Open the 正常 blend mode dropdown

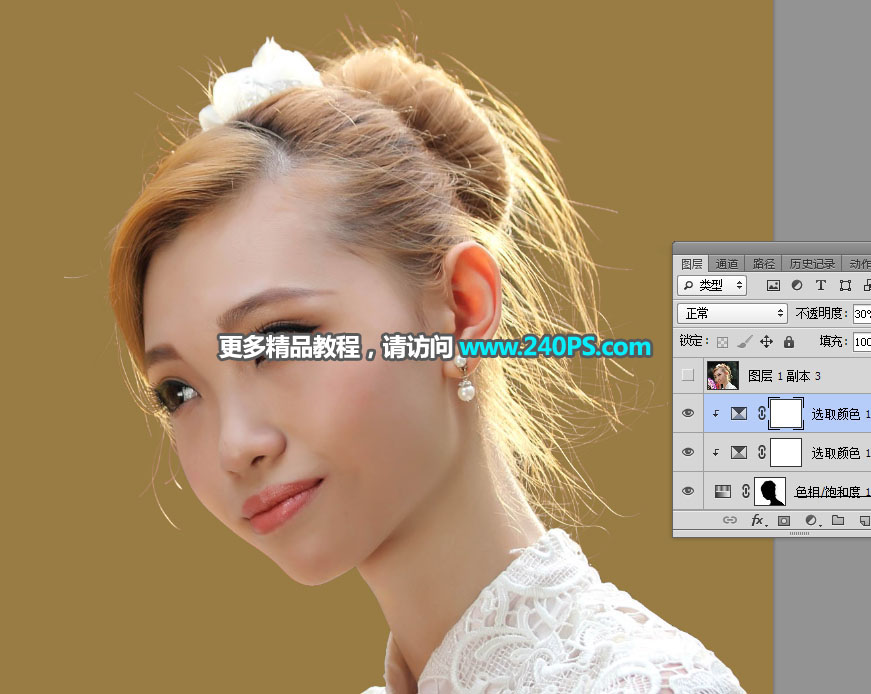point(732,313)
